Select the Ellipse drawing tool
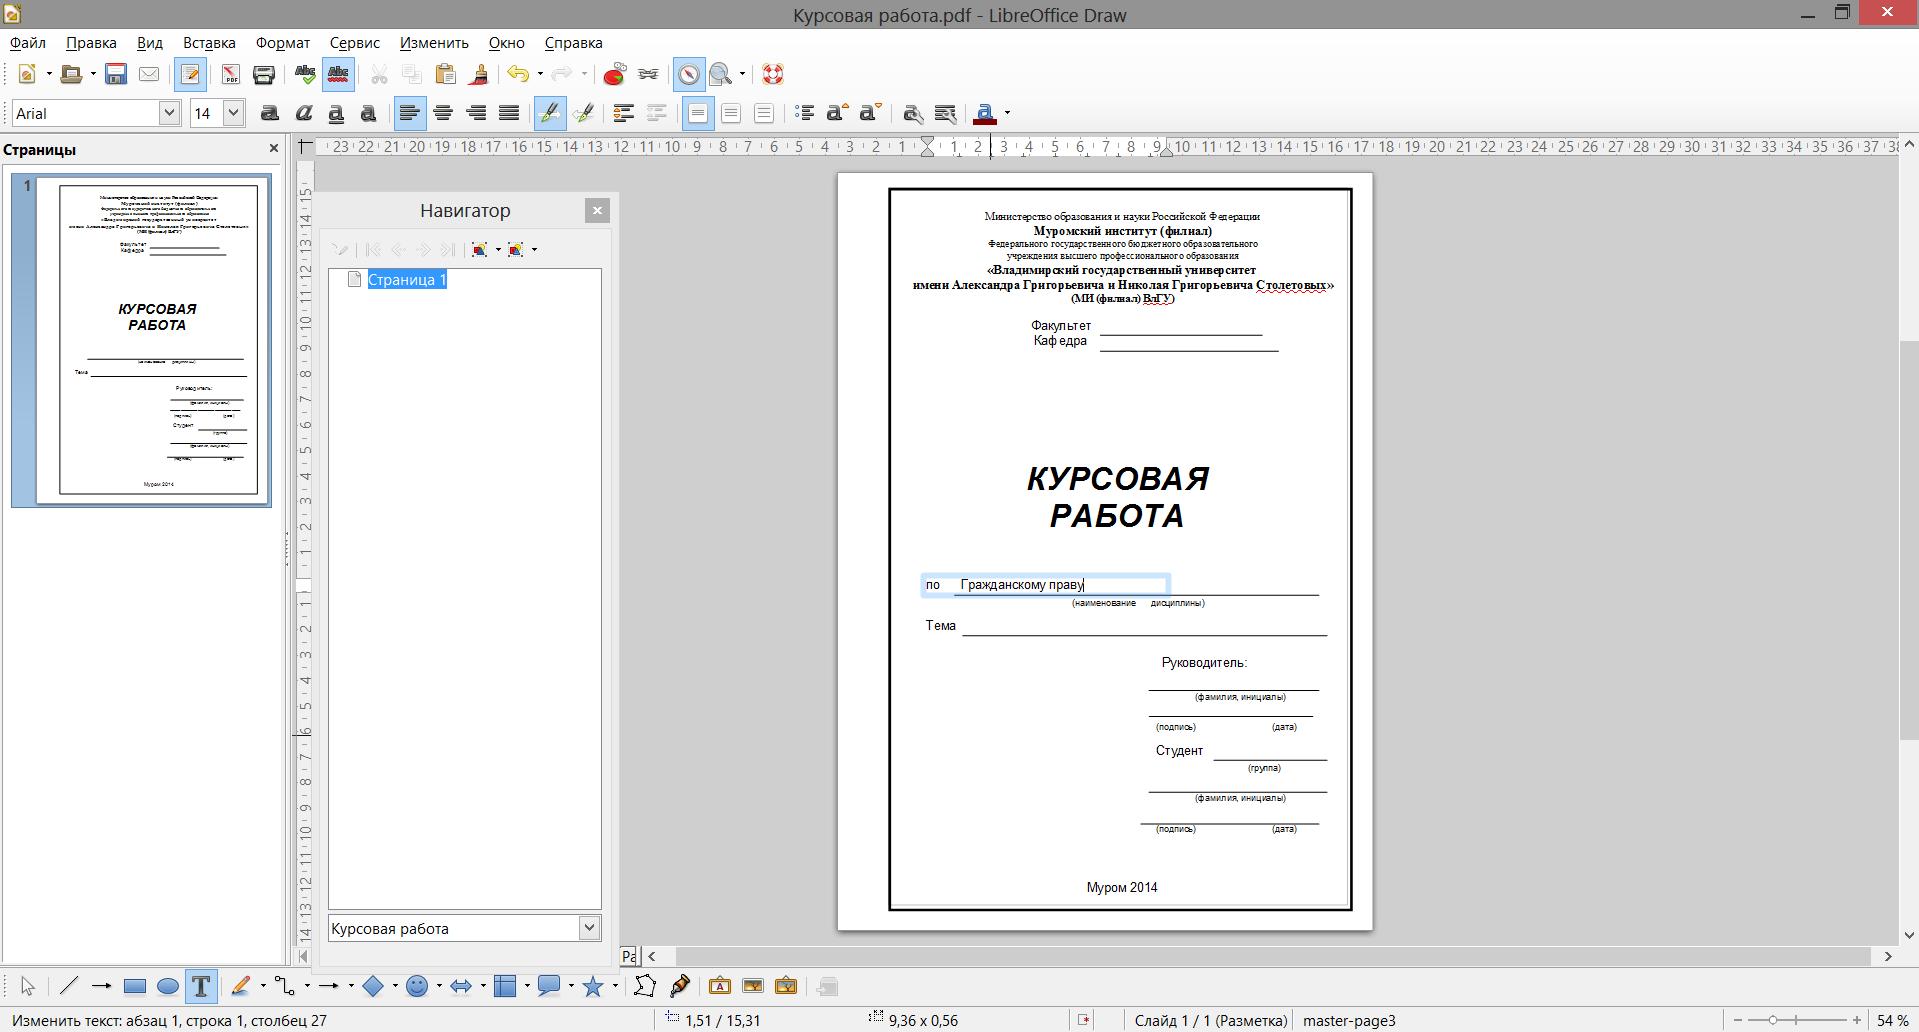Screen dimensions: 1919x1032 [168, 987]
